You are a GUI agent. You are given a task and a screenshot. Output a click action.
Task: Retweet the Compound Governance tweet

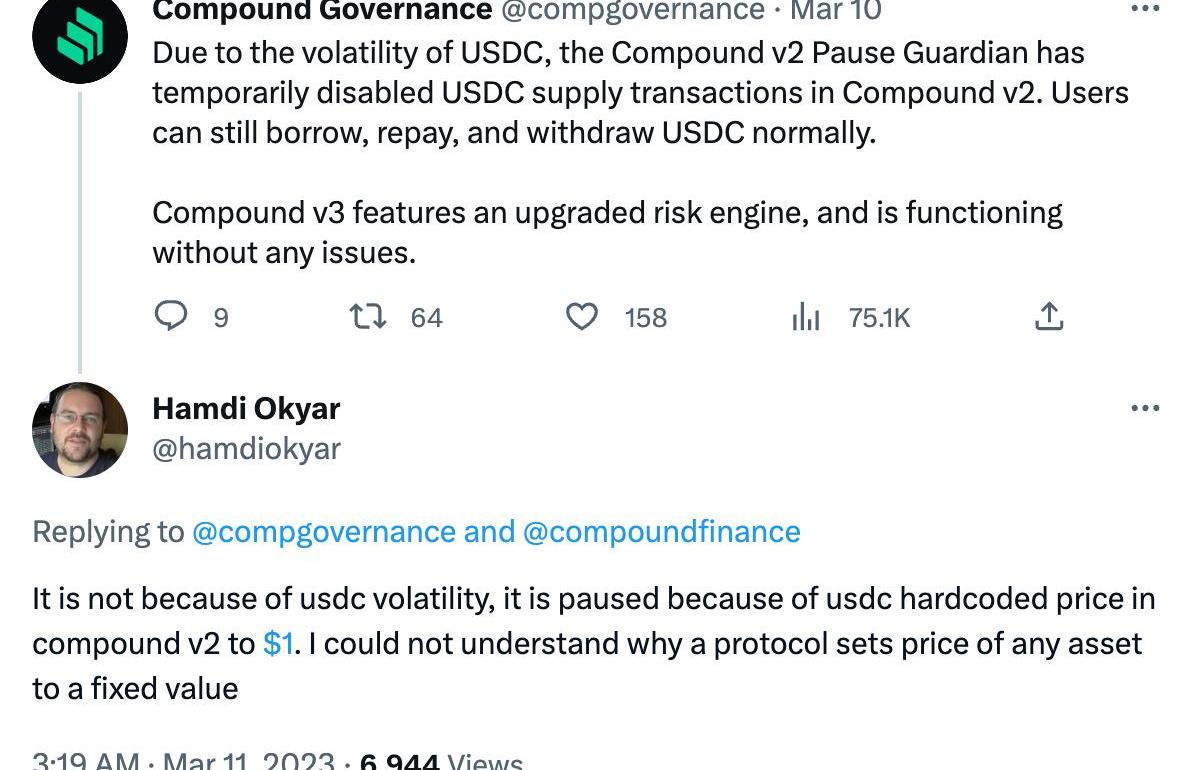[367, 316]
